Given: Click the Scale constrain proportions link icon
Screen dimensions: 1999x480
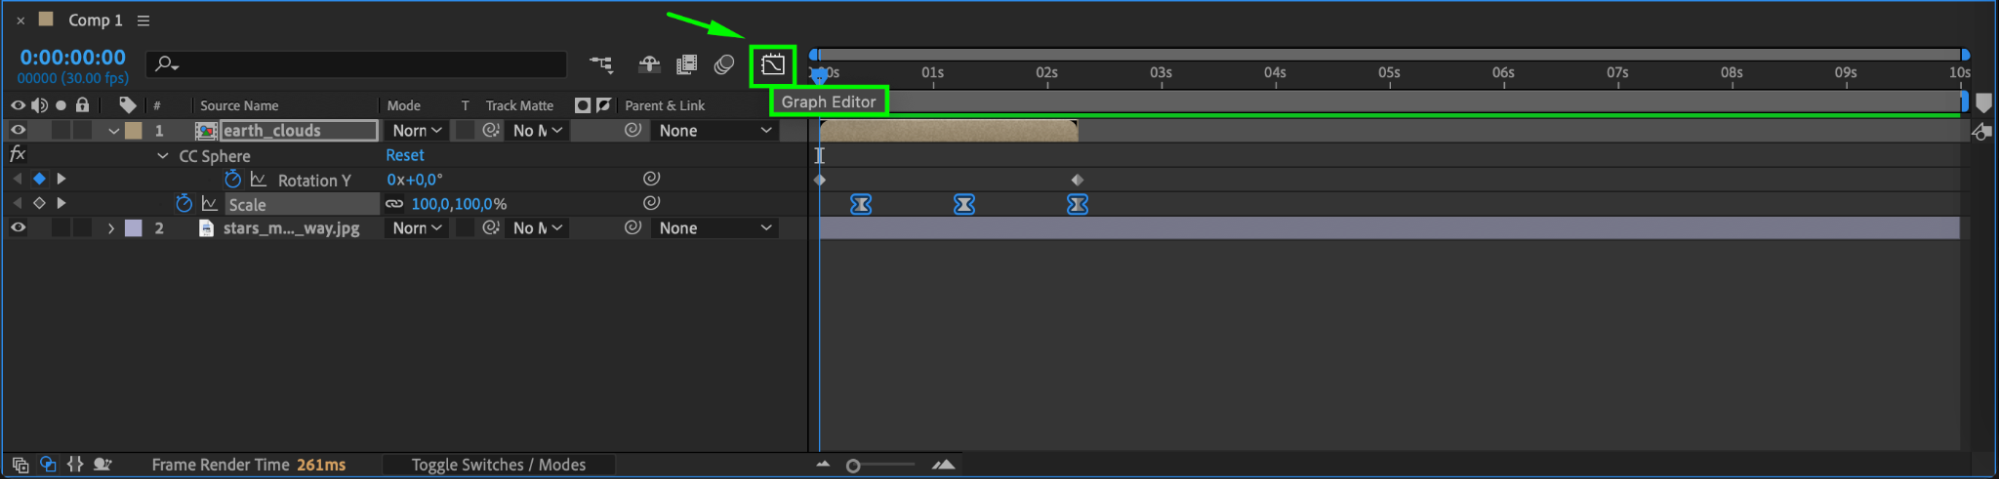Looking at the screenshot, I should (x=394, y=204).
